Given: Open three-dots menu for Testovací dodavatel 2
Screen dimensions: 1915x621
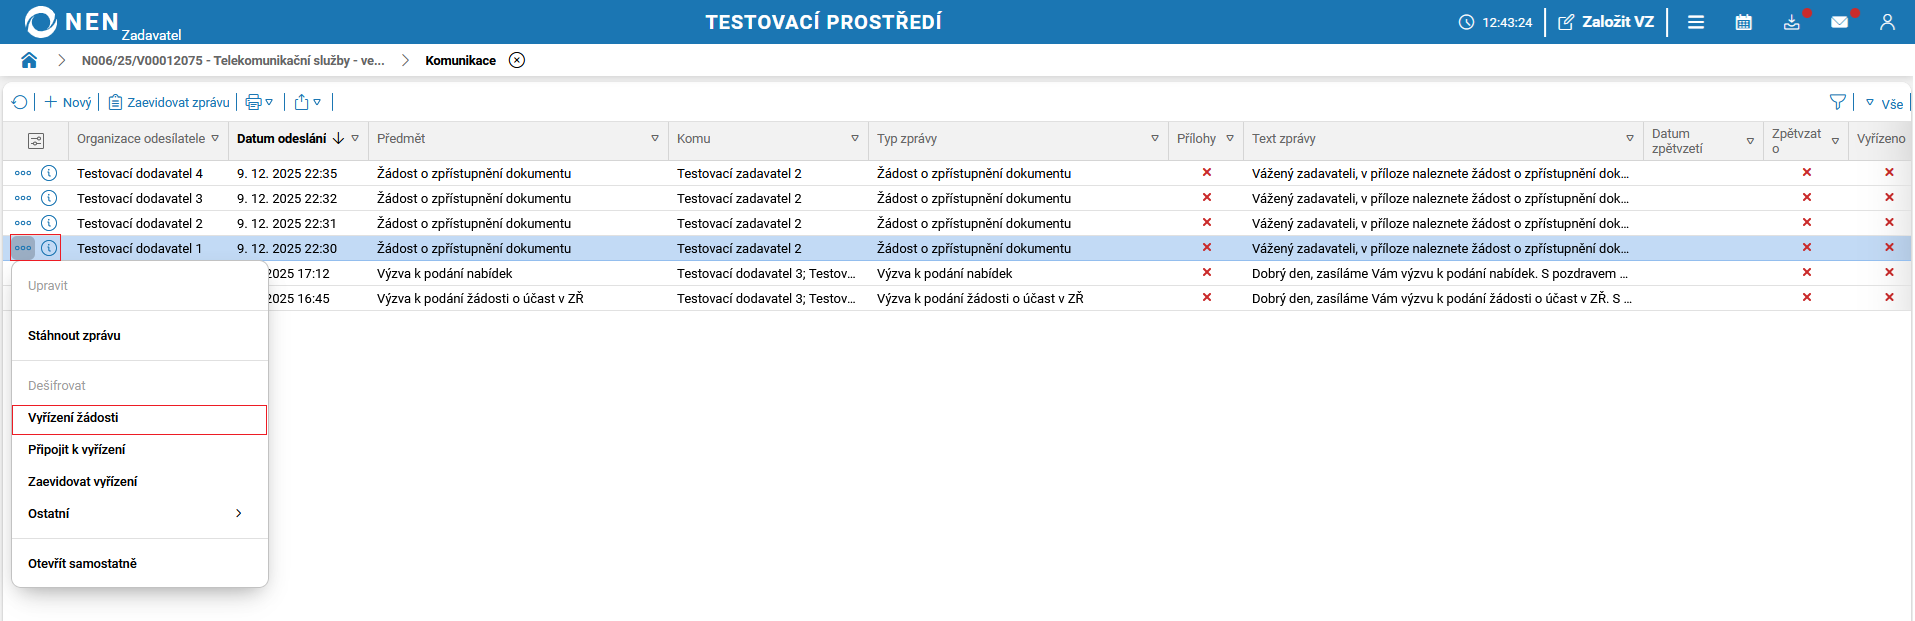Looking at the screenshot, I should pyautogui.click(x=23, y=223).
